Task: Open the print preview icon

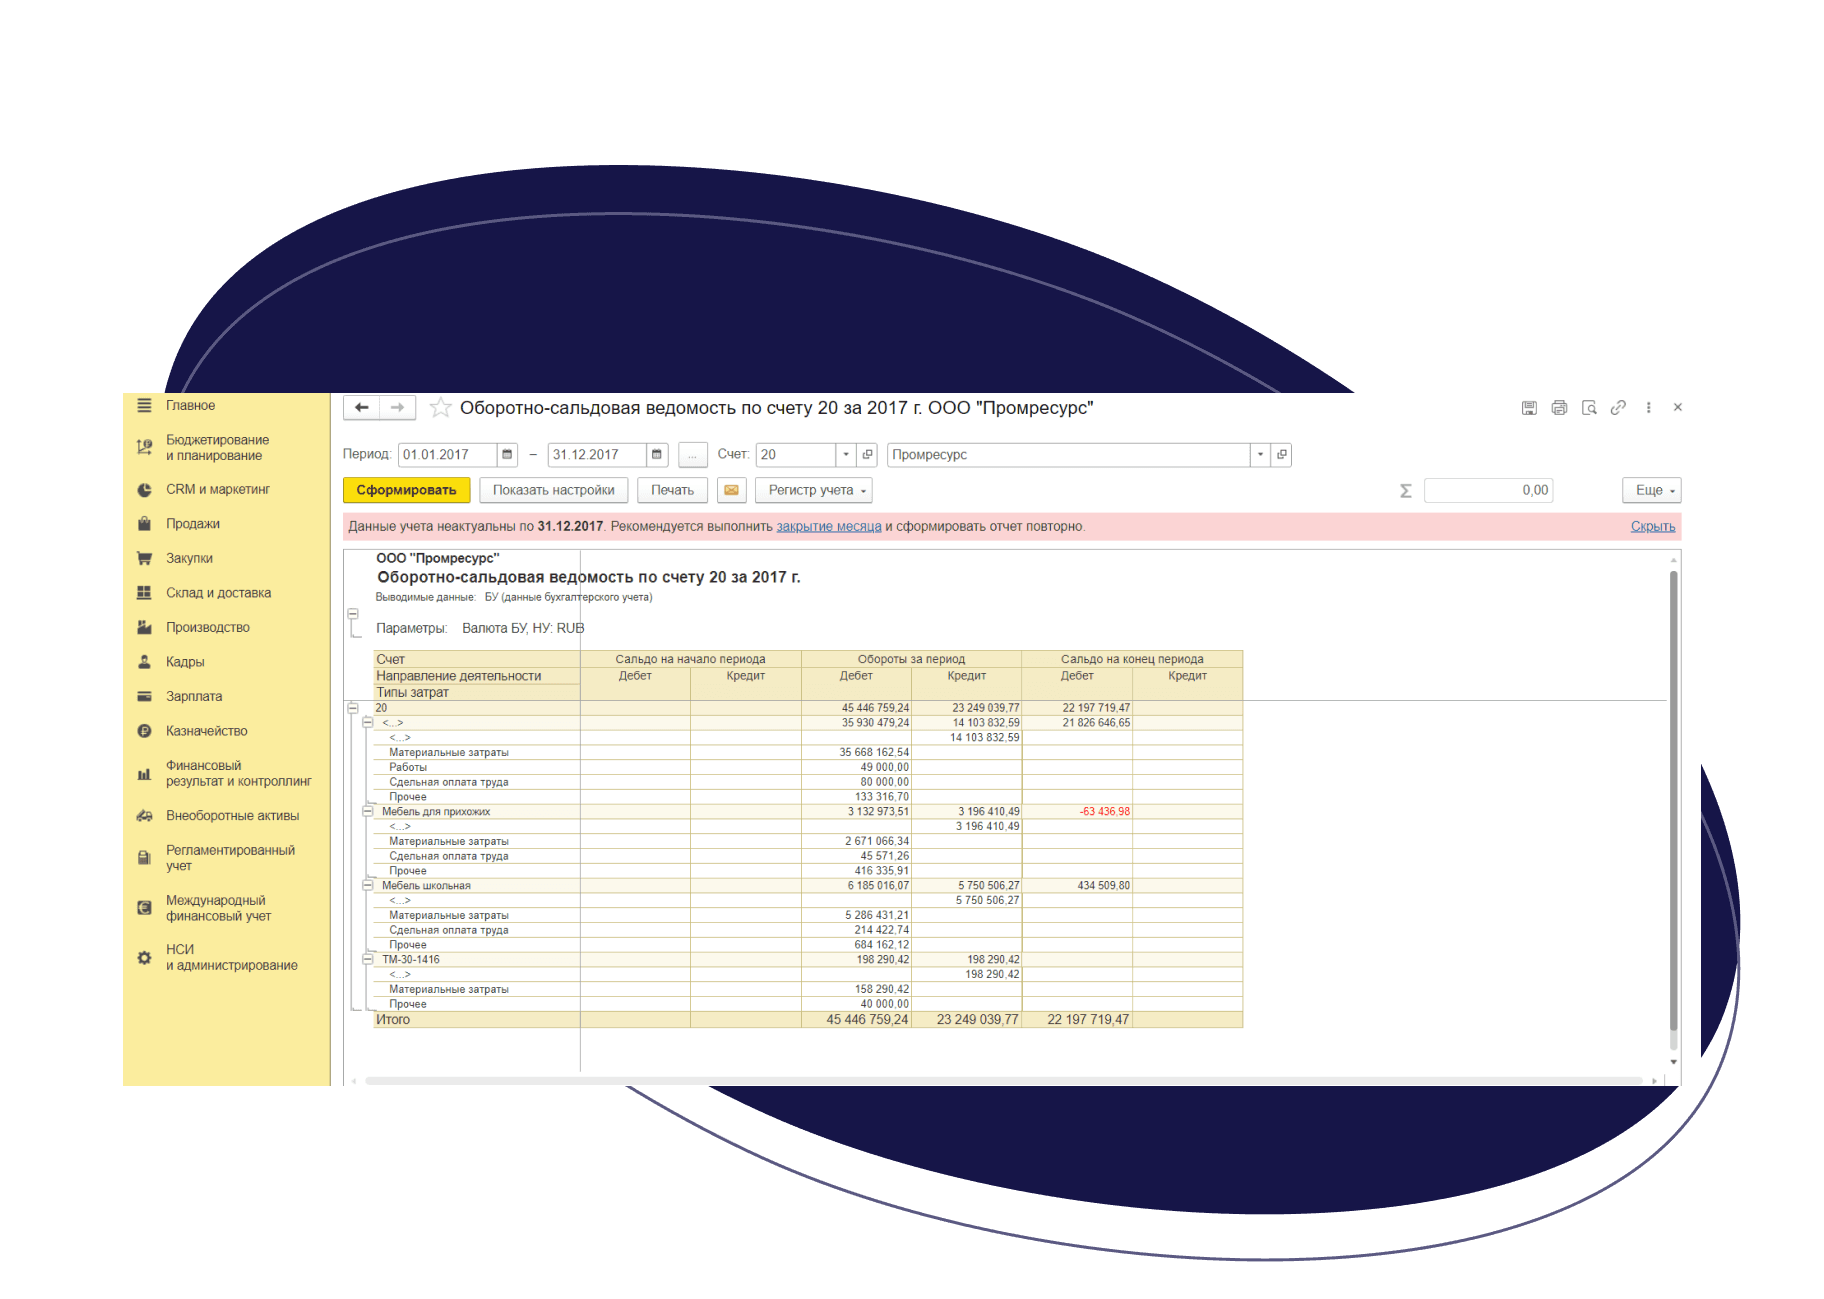Action: 1589,408
